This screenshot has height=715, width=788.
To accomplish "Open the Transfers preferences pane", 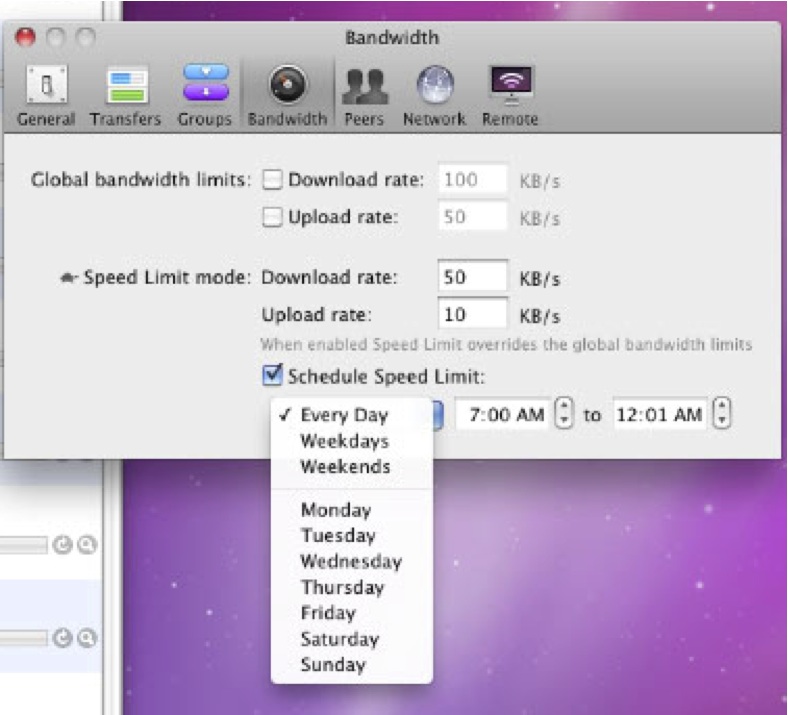I will tap(126, 95).
